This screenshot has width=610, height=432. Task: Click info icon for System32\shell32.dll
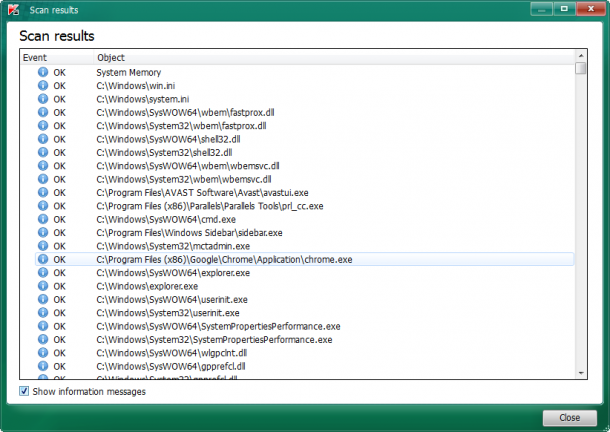pyautogui.click(x=43, y=152)
